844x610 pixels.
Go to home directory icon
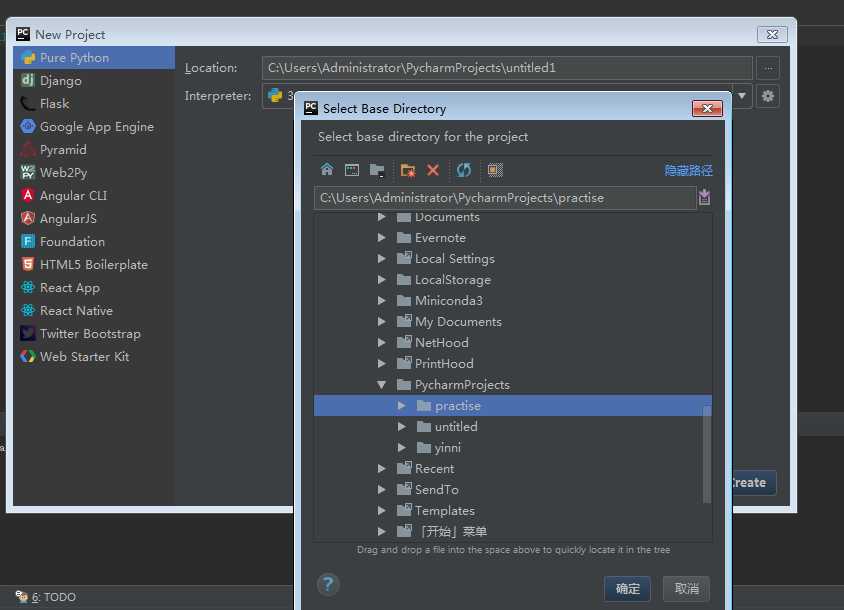tap(327, 170)
